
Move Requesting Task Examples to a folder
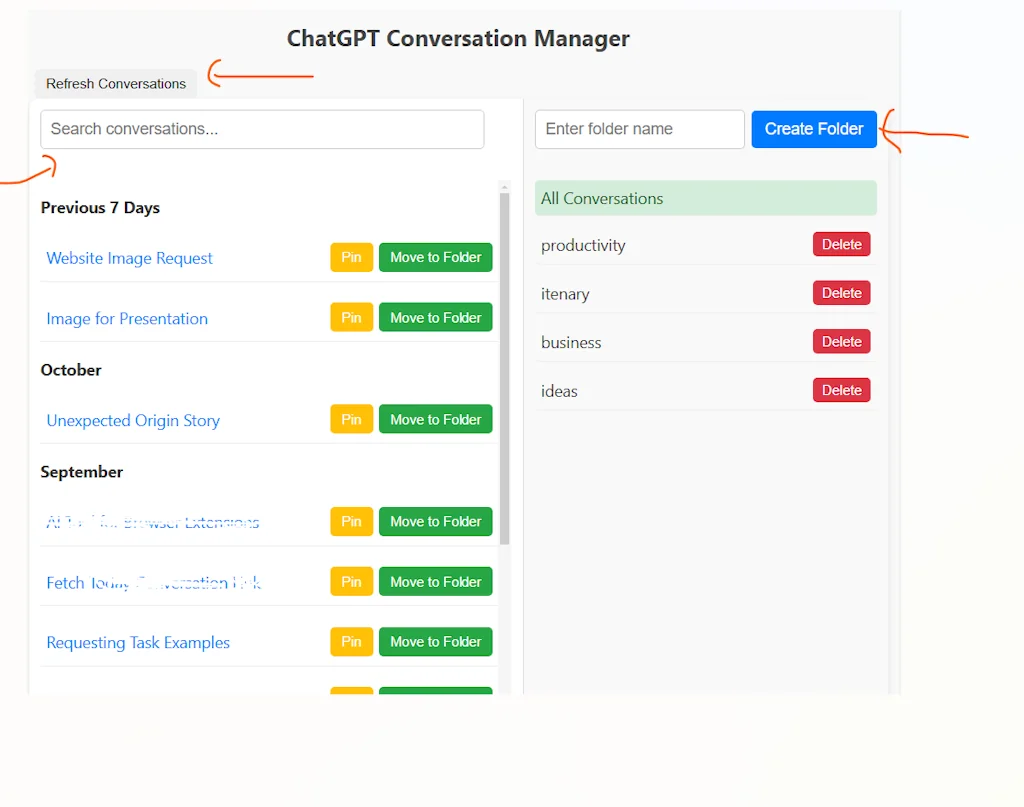435,641
